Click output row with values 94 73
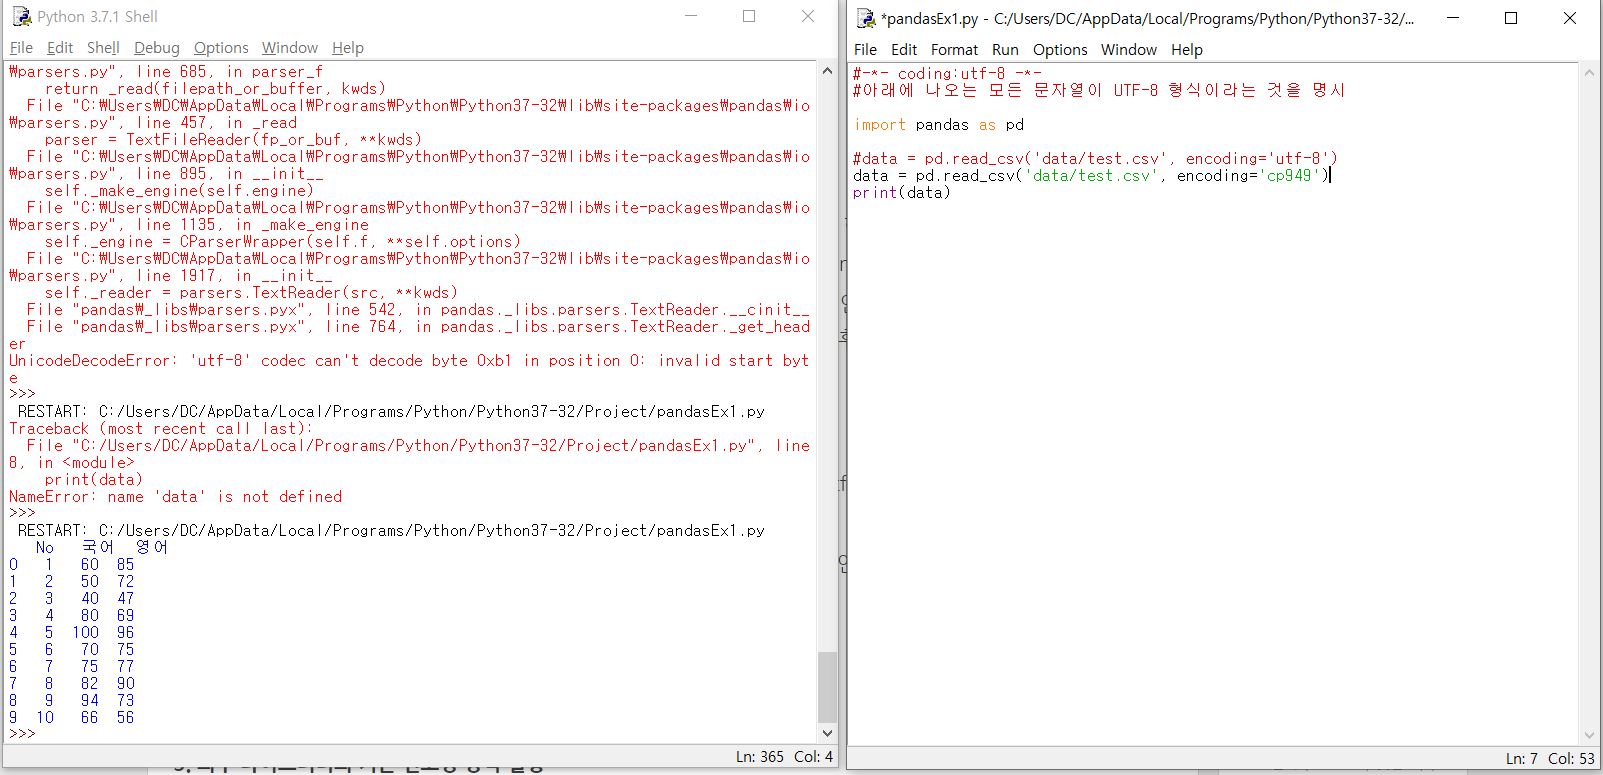This screenshot has width=1603, height=775. (x=71, y=701)
